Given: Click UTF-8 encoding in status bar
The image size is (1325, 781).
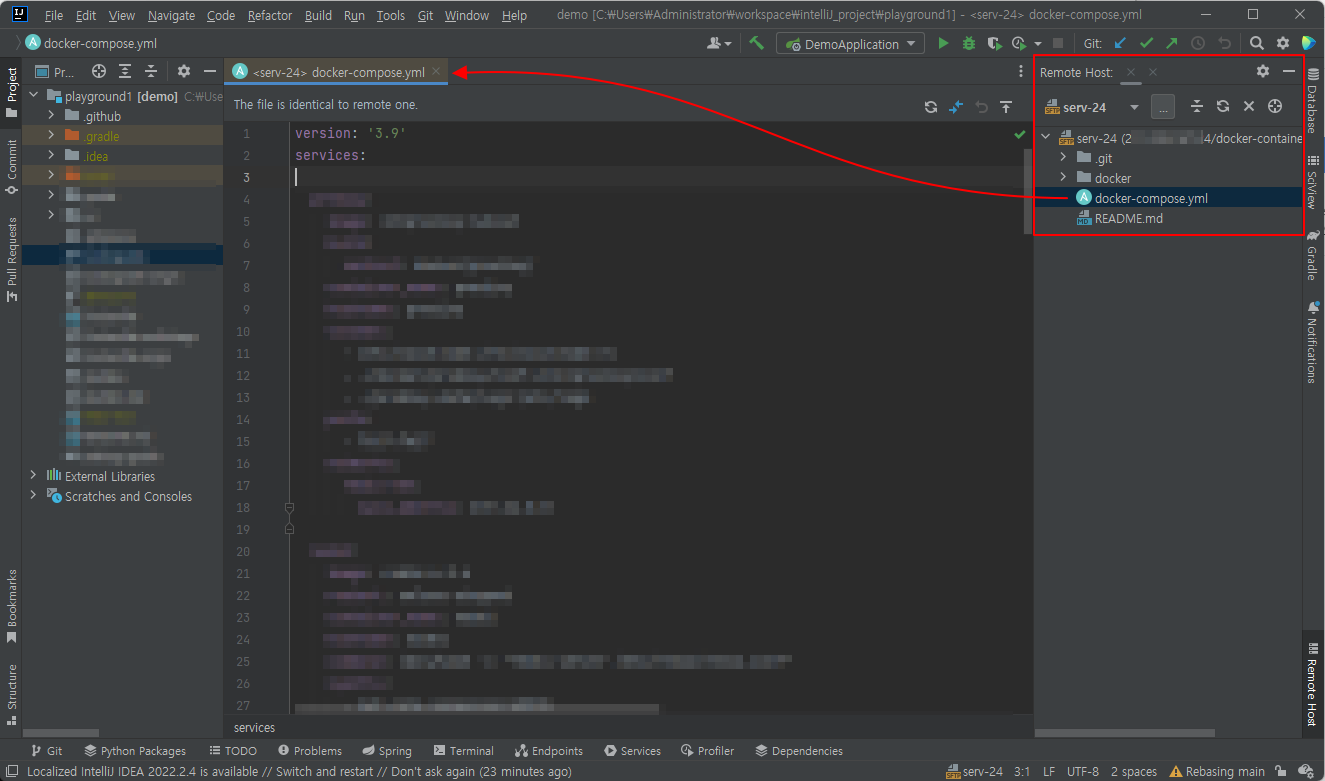Looking at the screenshot, I should 1083,771.
